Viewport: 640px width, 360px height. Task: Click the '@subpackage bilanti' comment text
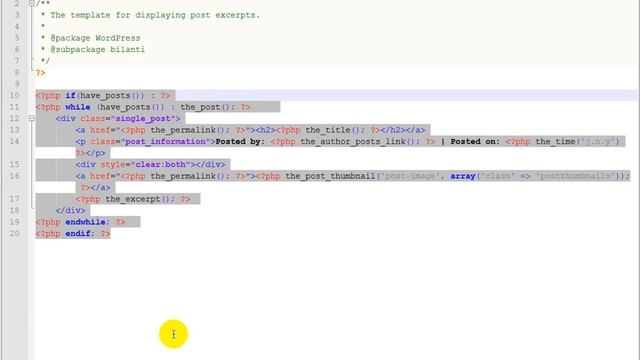(98, 49)
